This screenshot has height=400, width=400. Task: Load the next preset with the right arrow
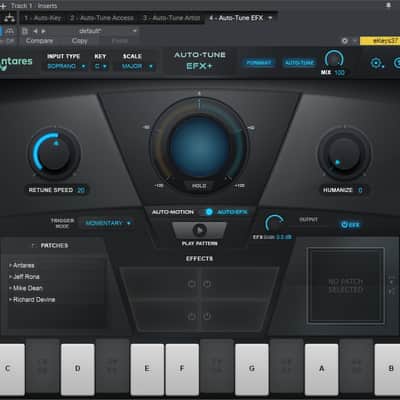(x=43, y=31)
